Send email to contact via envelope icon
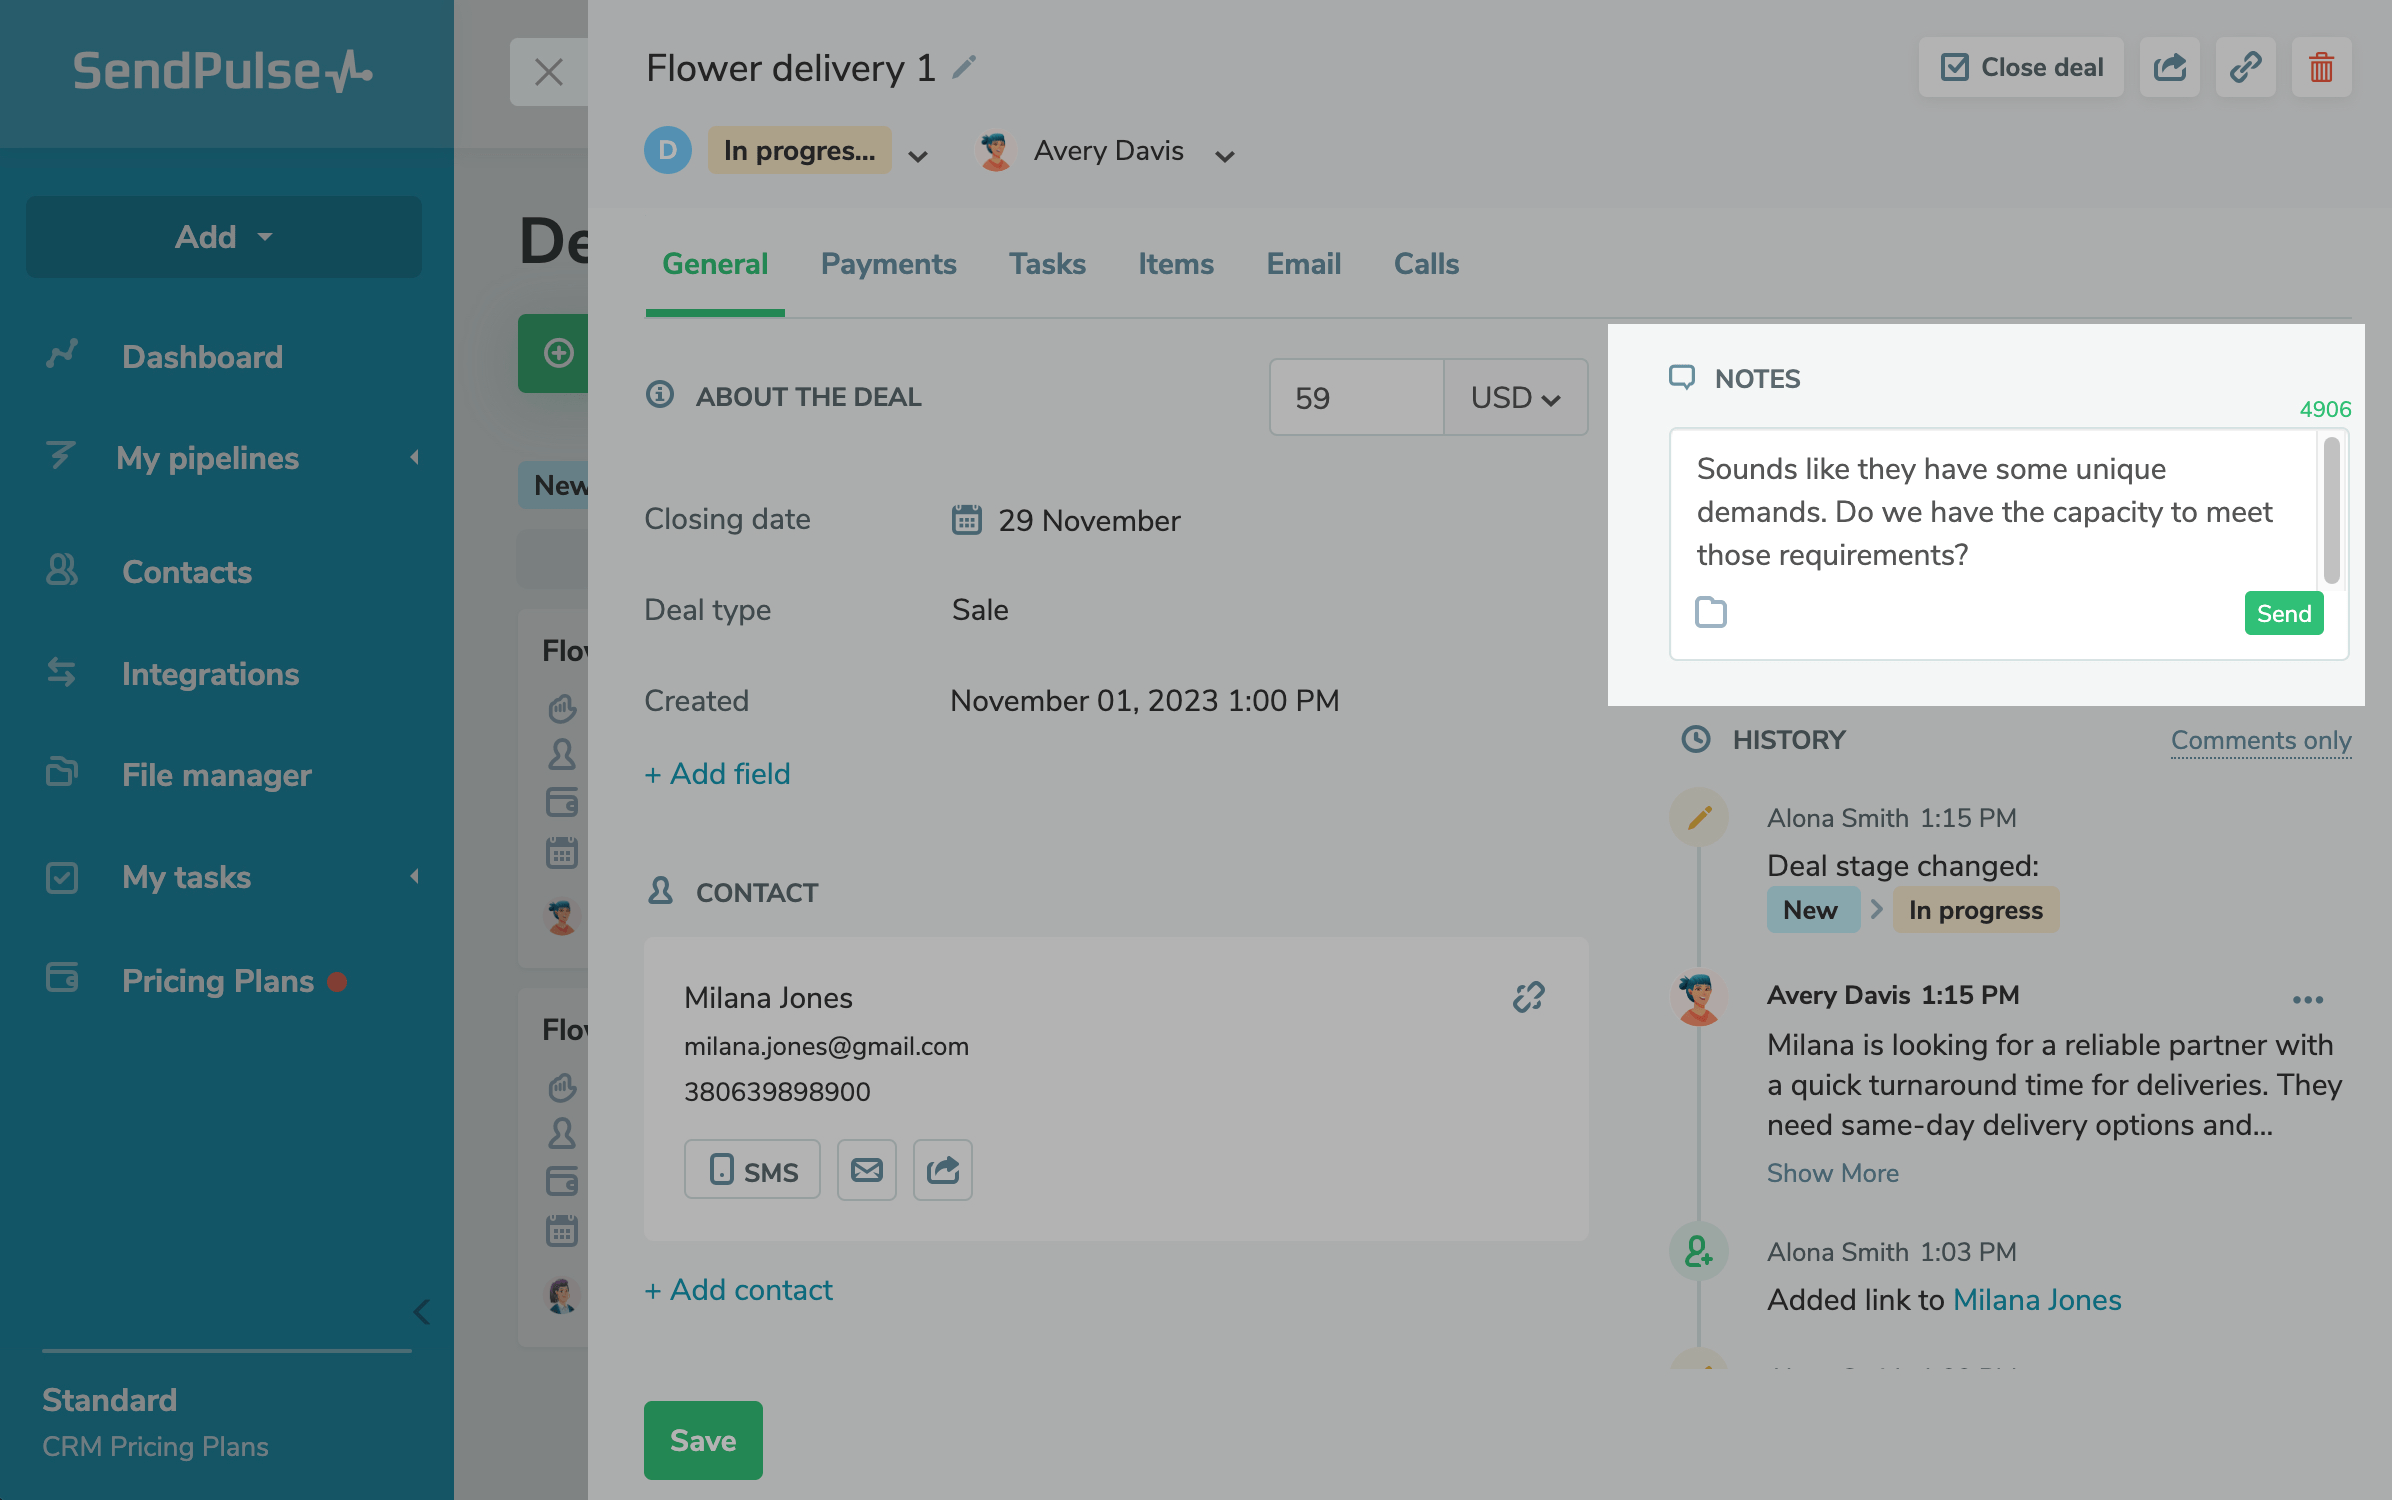 coord(866,1169)
